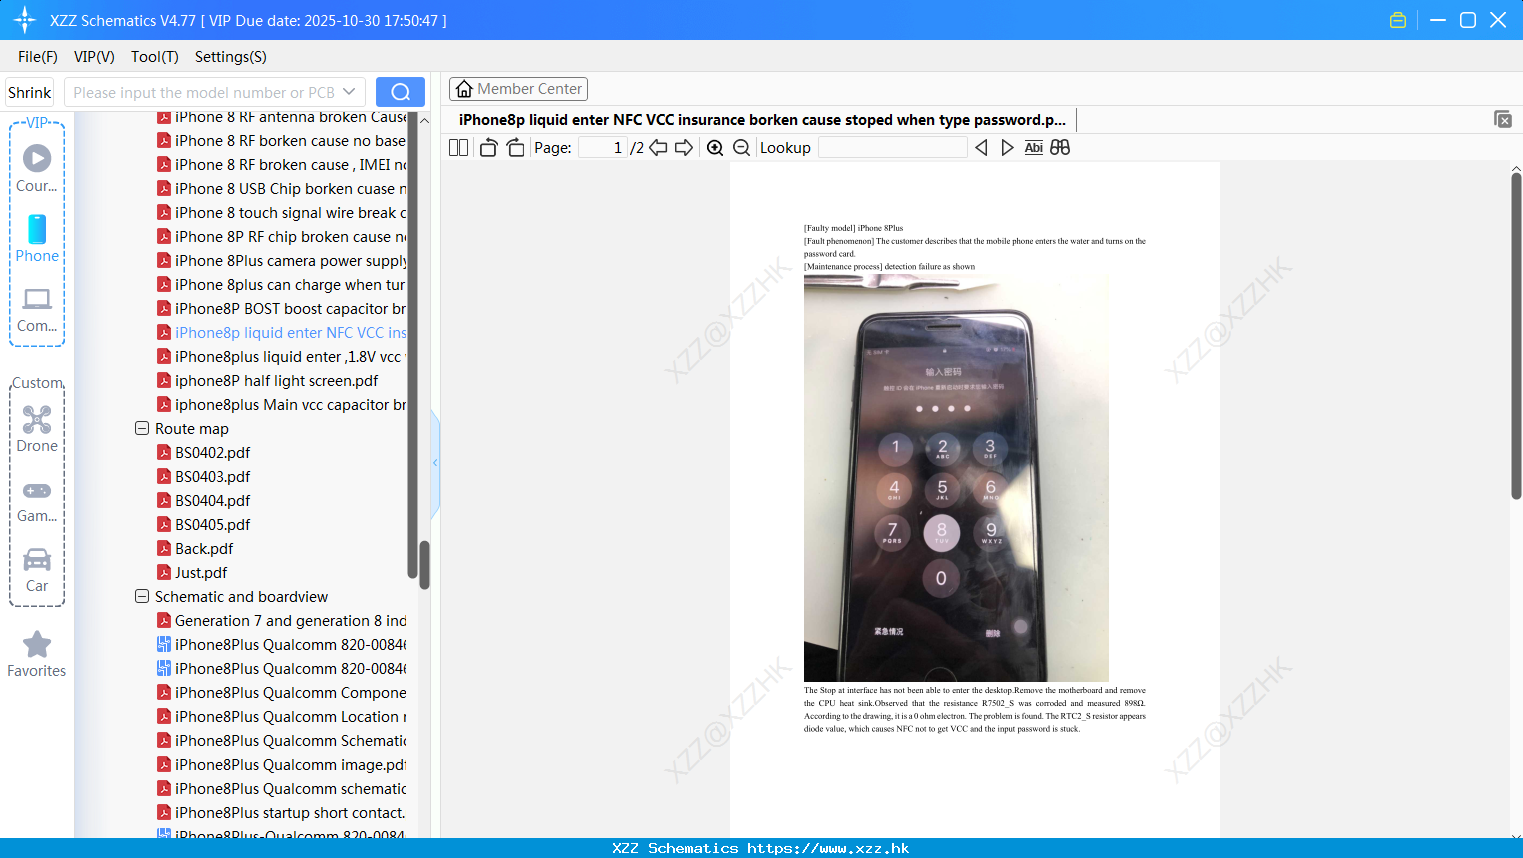
Task: Click the yellow toolbox icon in title bar
Action: [1398, 20]
